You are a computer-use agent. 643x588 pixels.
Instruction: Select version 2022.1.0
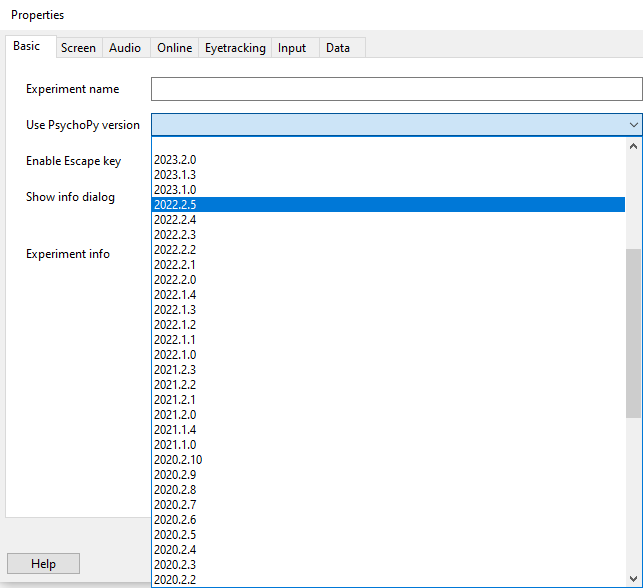(x=388, y=355)
